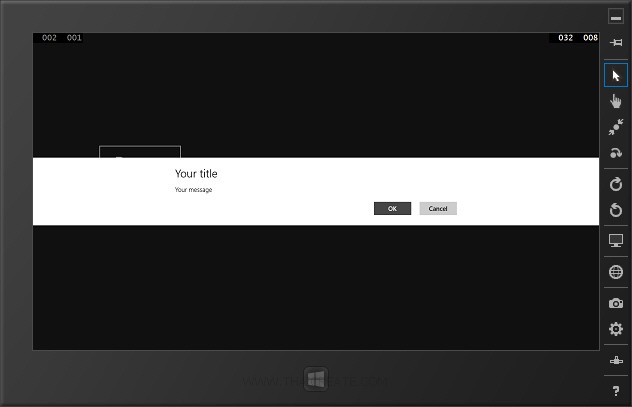Click the 002 frame counter
Screen dimensions: 632x407
(49, 38)
